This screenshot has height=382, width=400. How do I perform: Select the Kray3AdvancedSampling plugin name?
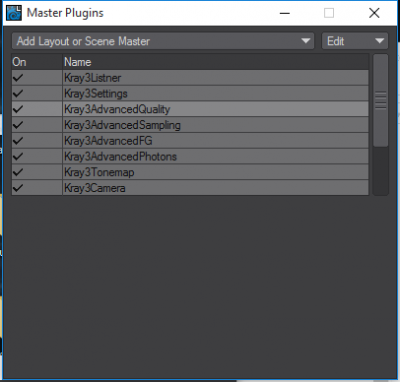point(122,125)
